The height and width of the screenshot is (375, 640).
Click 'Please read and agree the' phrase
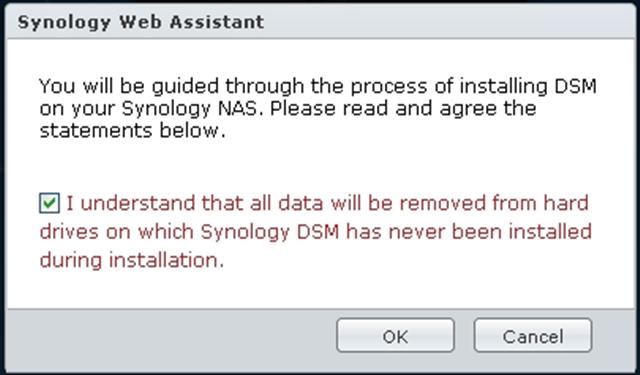click(403, 109)
